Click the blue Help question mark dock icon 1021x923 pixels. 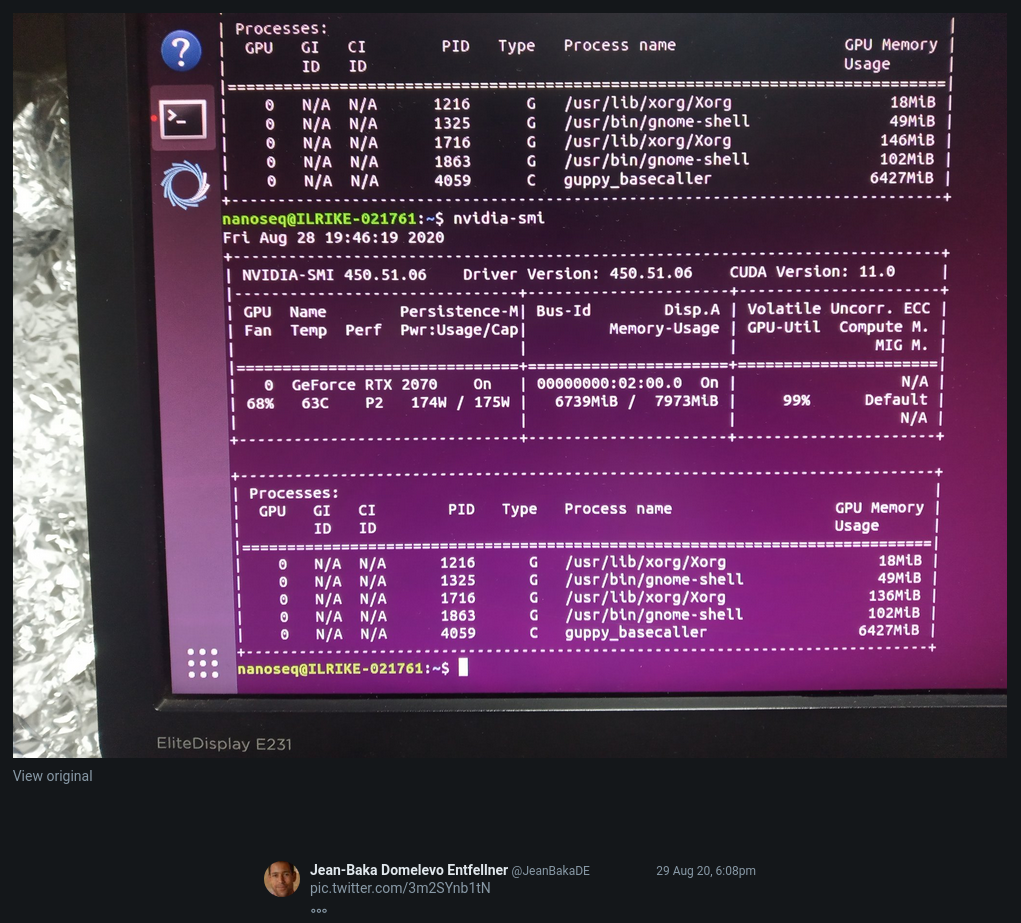coord(181,50)
